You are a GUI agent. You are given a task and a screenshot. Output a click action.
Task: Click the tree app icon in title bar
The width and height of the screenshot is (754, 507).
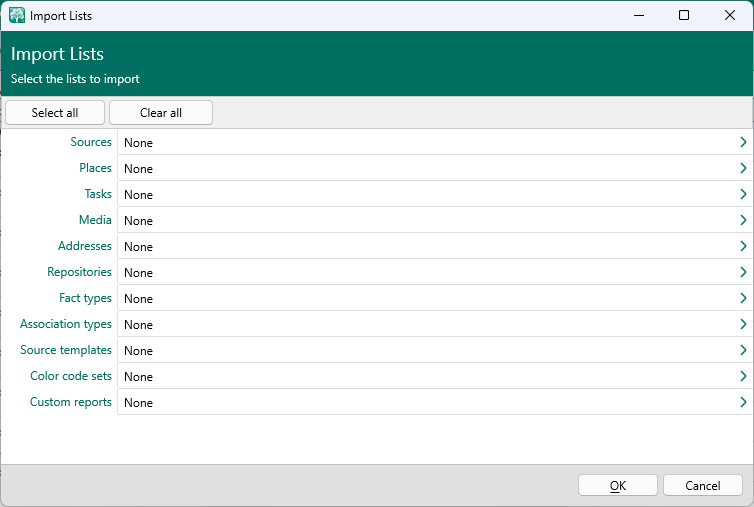17,15
